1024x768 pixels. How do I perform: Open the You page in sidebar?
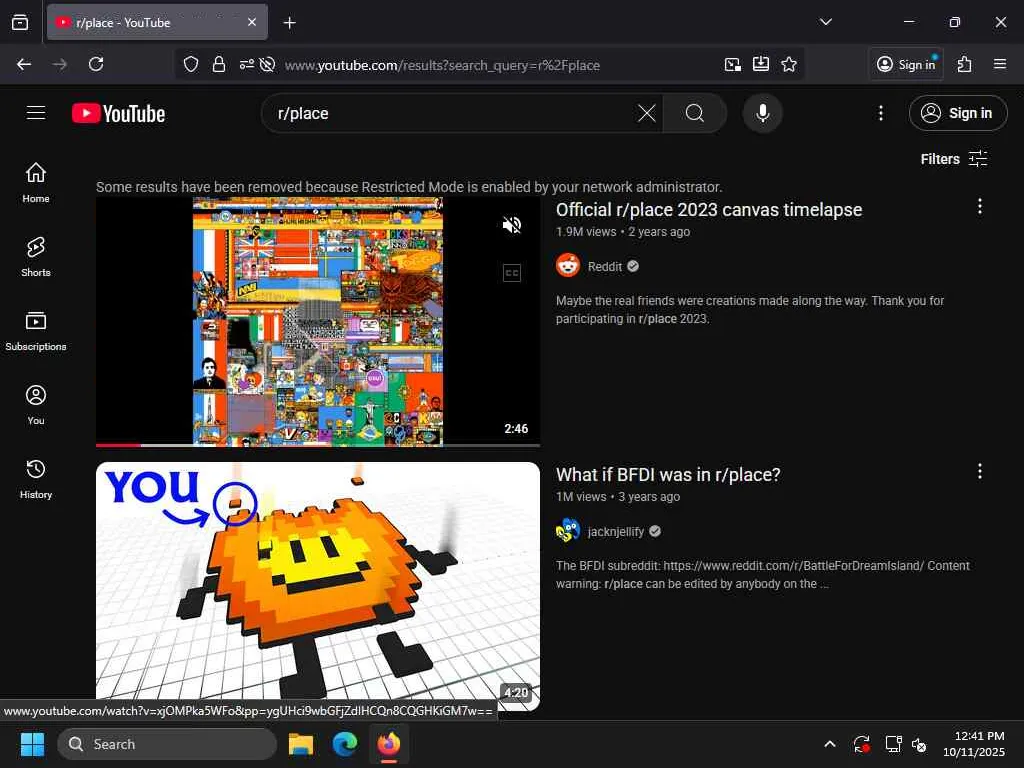tap(36, 405)
